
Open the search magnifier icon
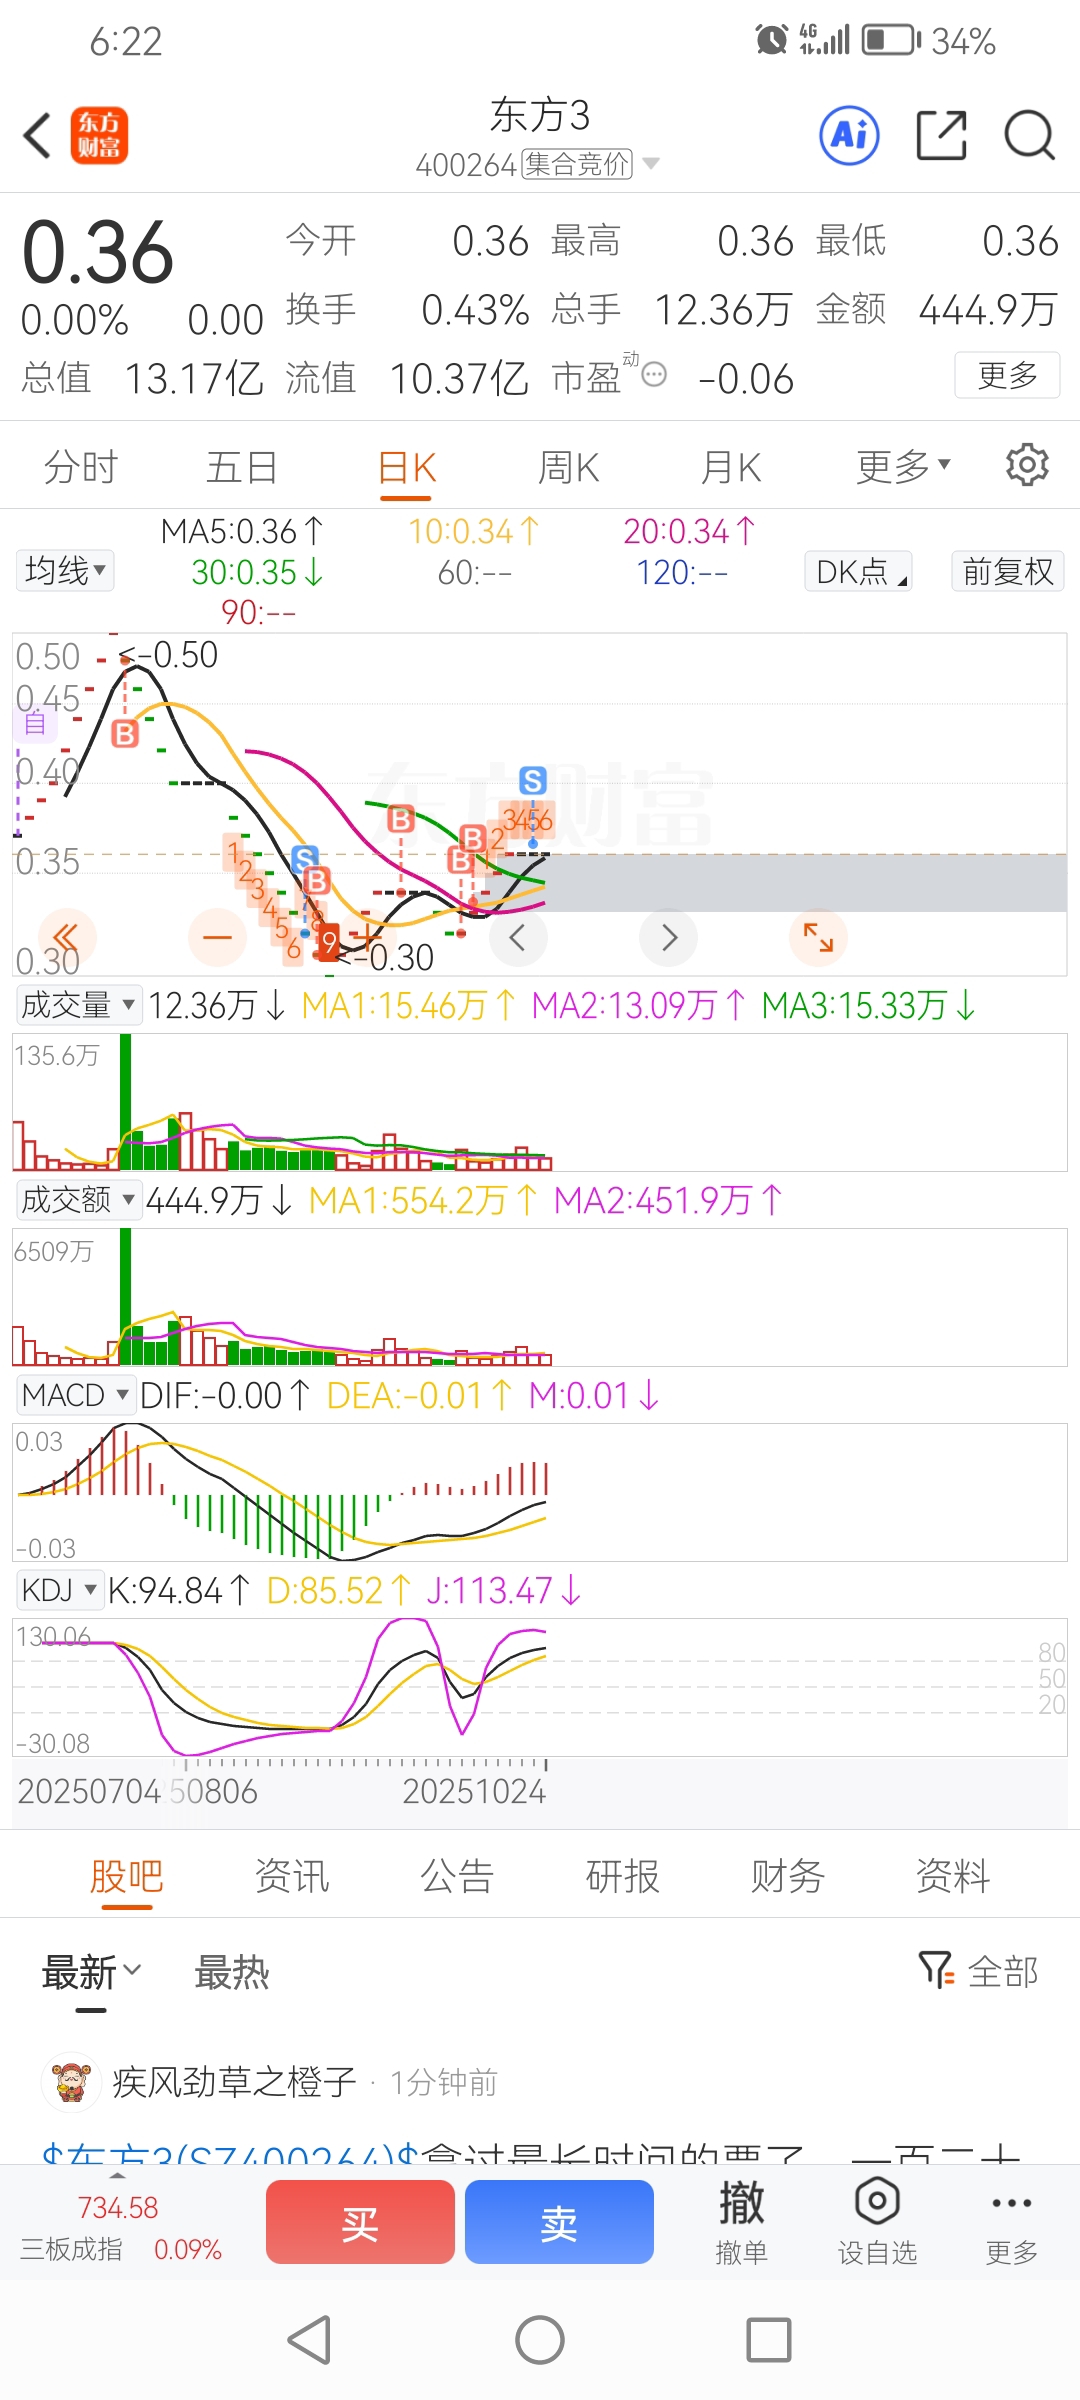coord(1029,135)
